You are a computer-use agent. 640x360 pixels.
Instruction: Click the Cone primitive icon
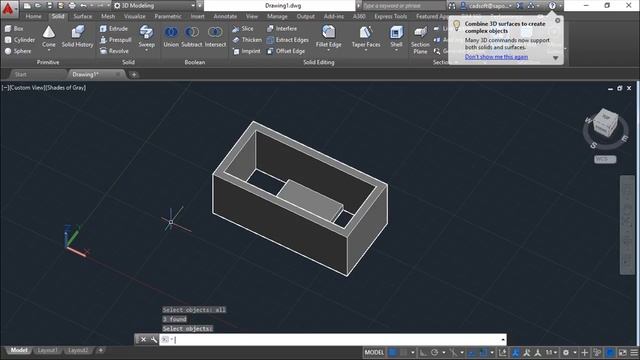tap(49, 32)
